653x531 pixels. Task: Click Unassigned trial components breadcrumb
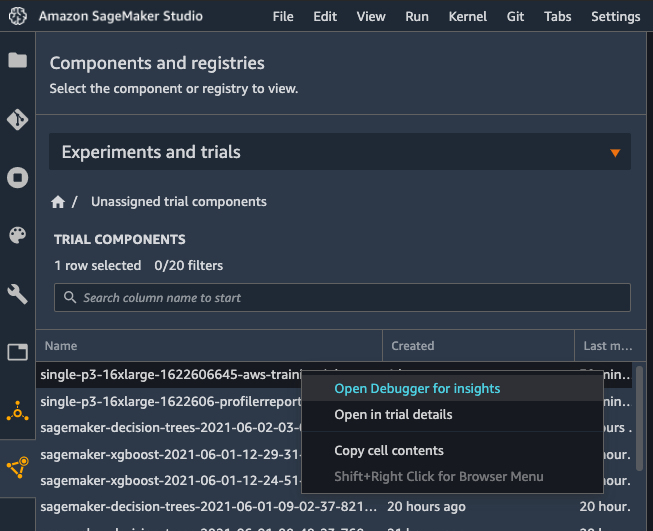coord(179,202)
